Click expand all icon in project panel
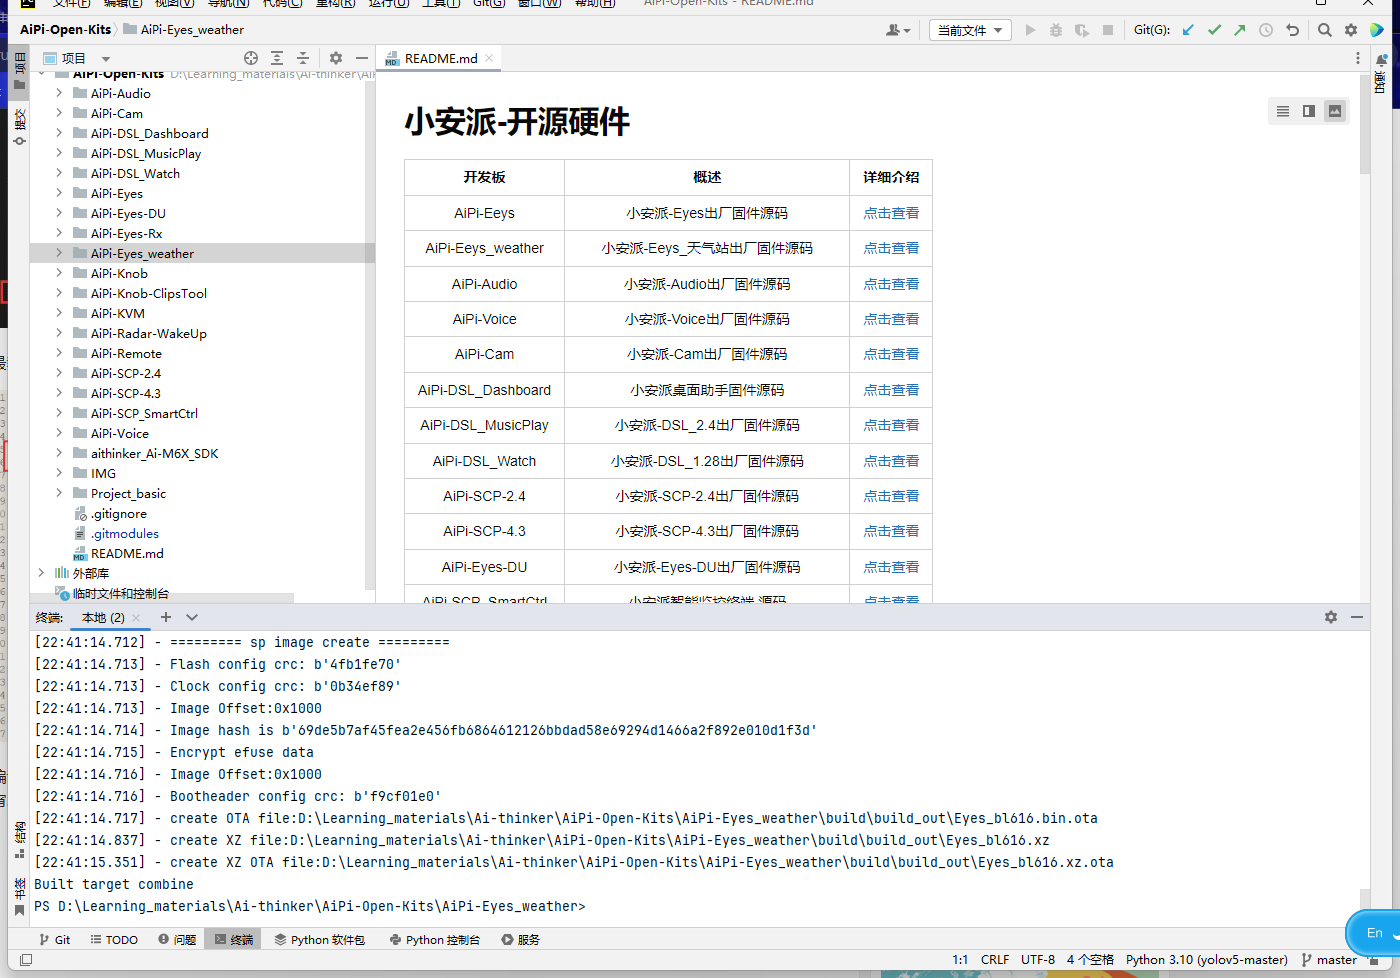The width and height of the screenshot is (1400, 978). pos(277,58)
